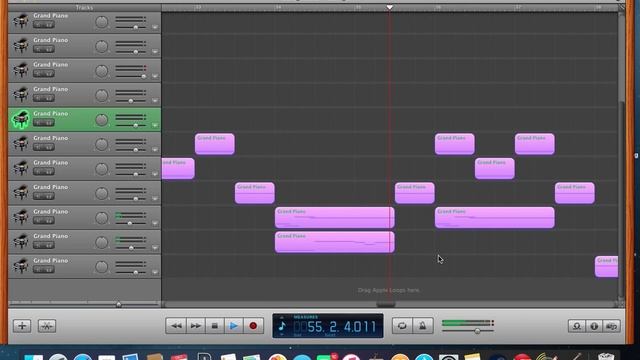
Task: Expand automation arrow on the seventh track
Action: (155, 174)
